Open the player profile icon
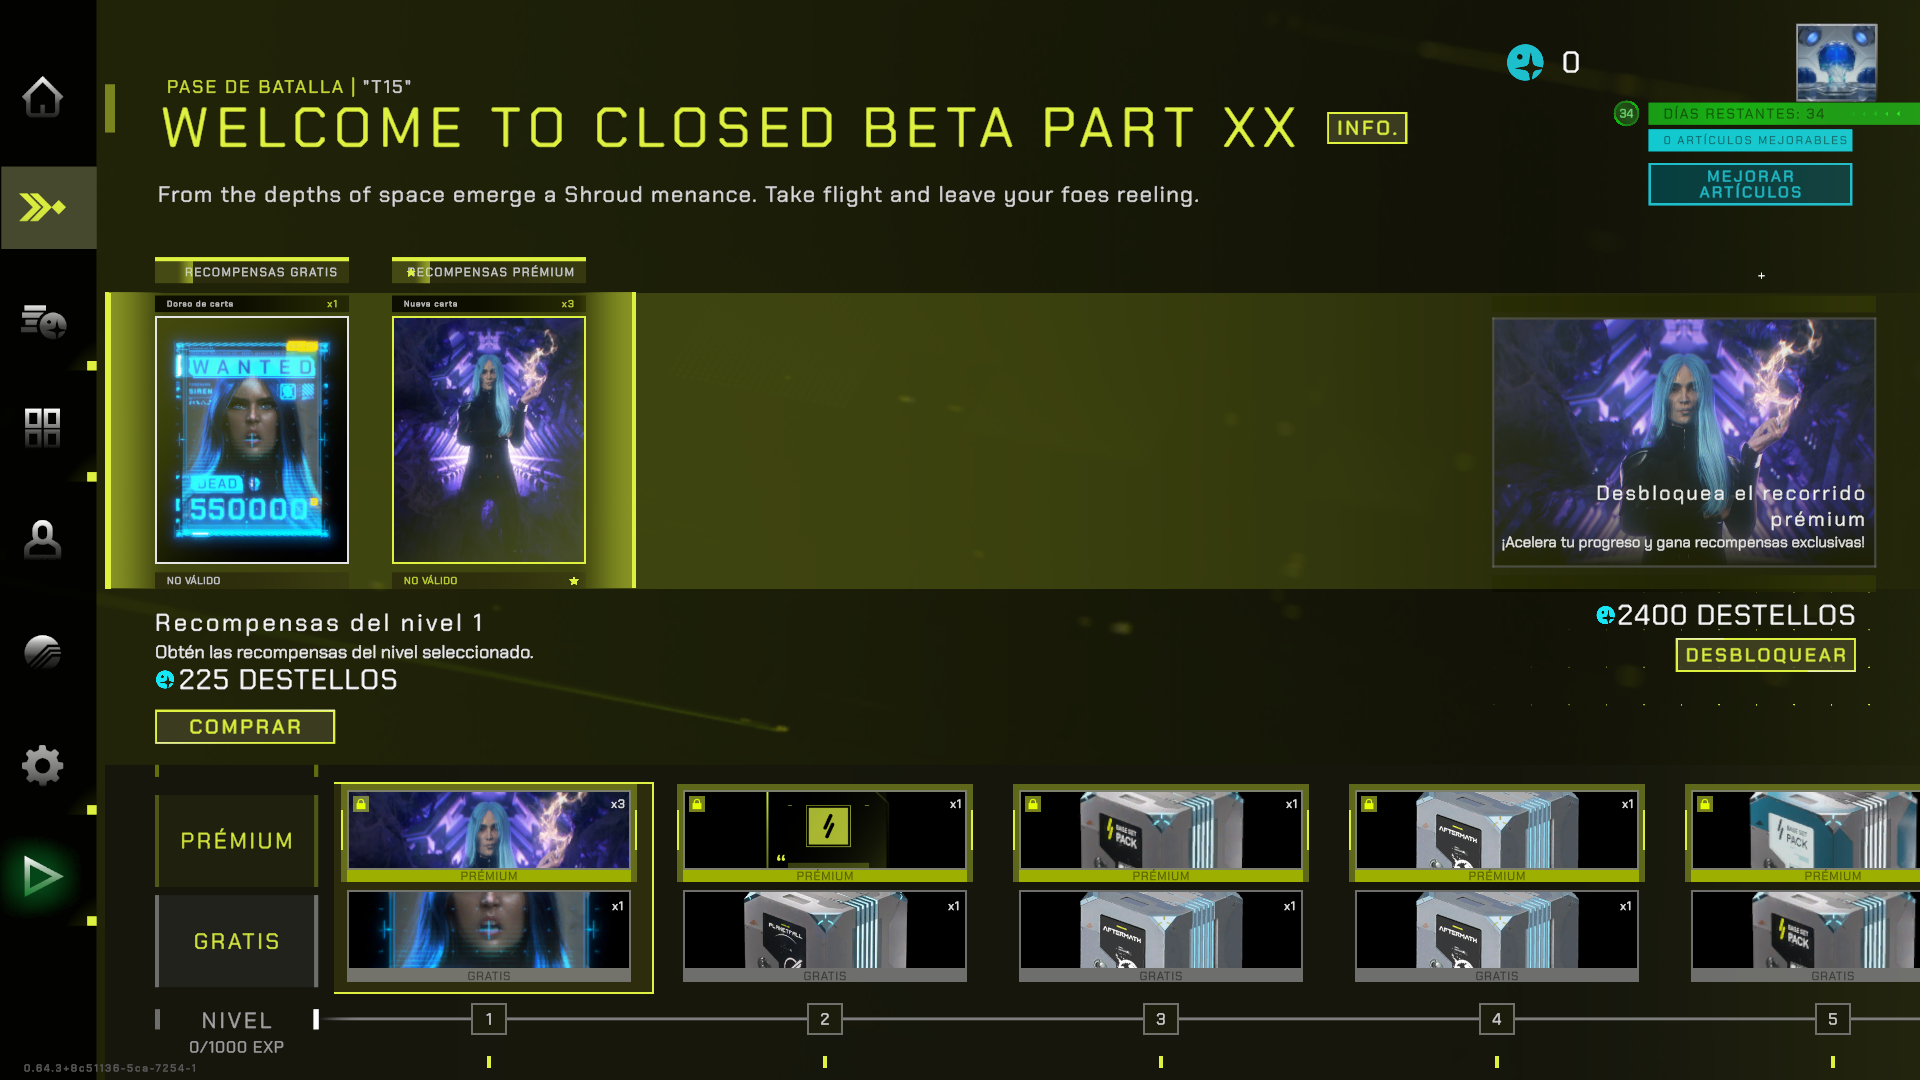This screenshot has width=1920, height=1080. [42, 540]
